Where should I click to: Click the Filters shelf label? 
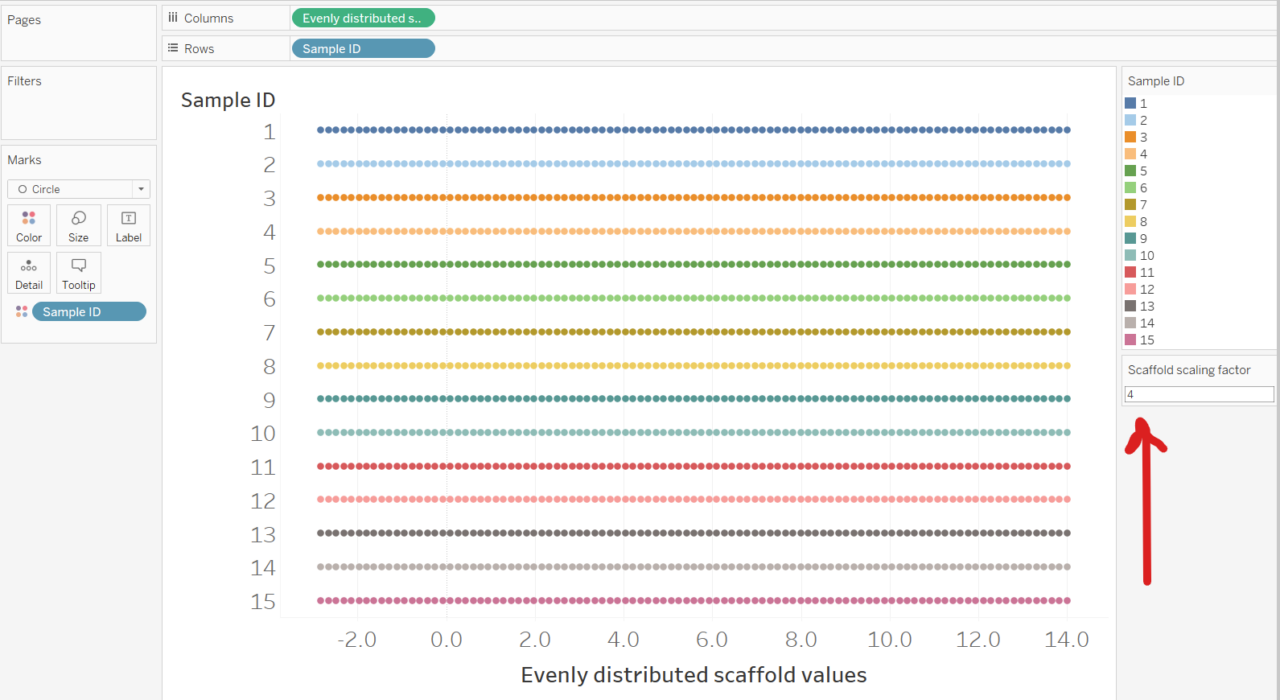click(24, 81)
